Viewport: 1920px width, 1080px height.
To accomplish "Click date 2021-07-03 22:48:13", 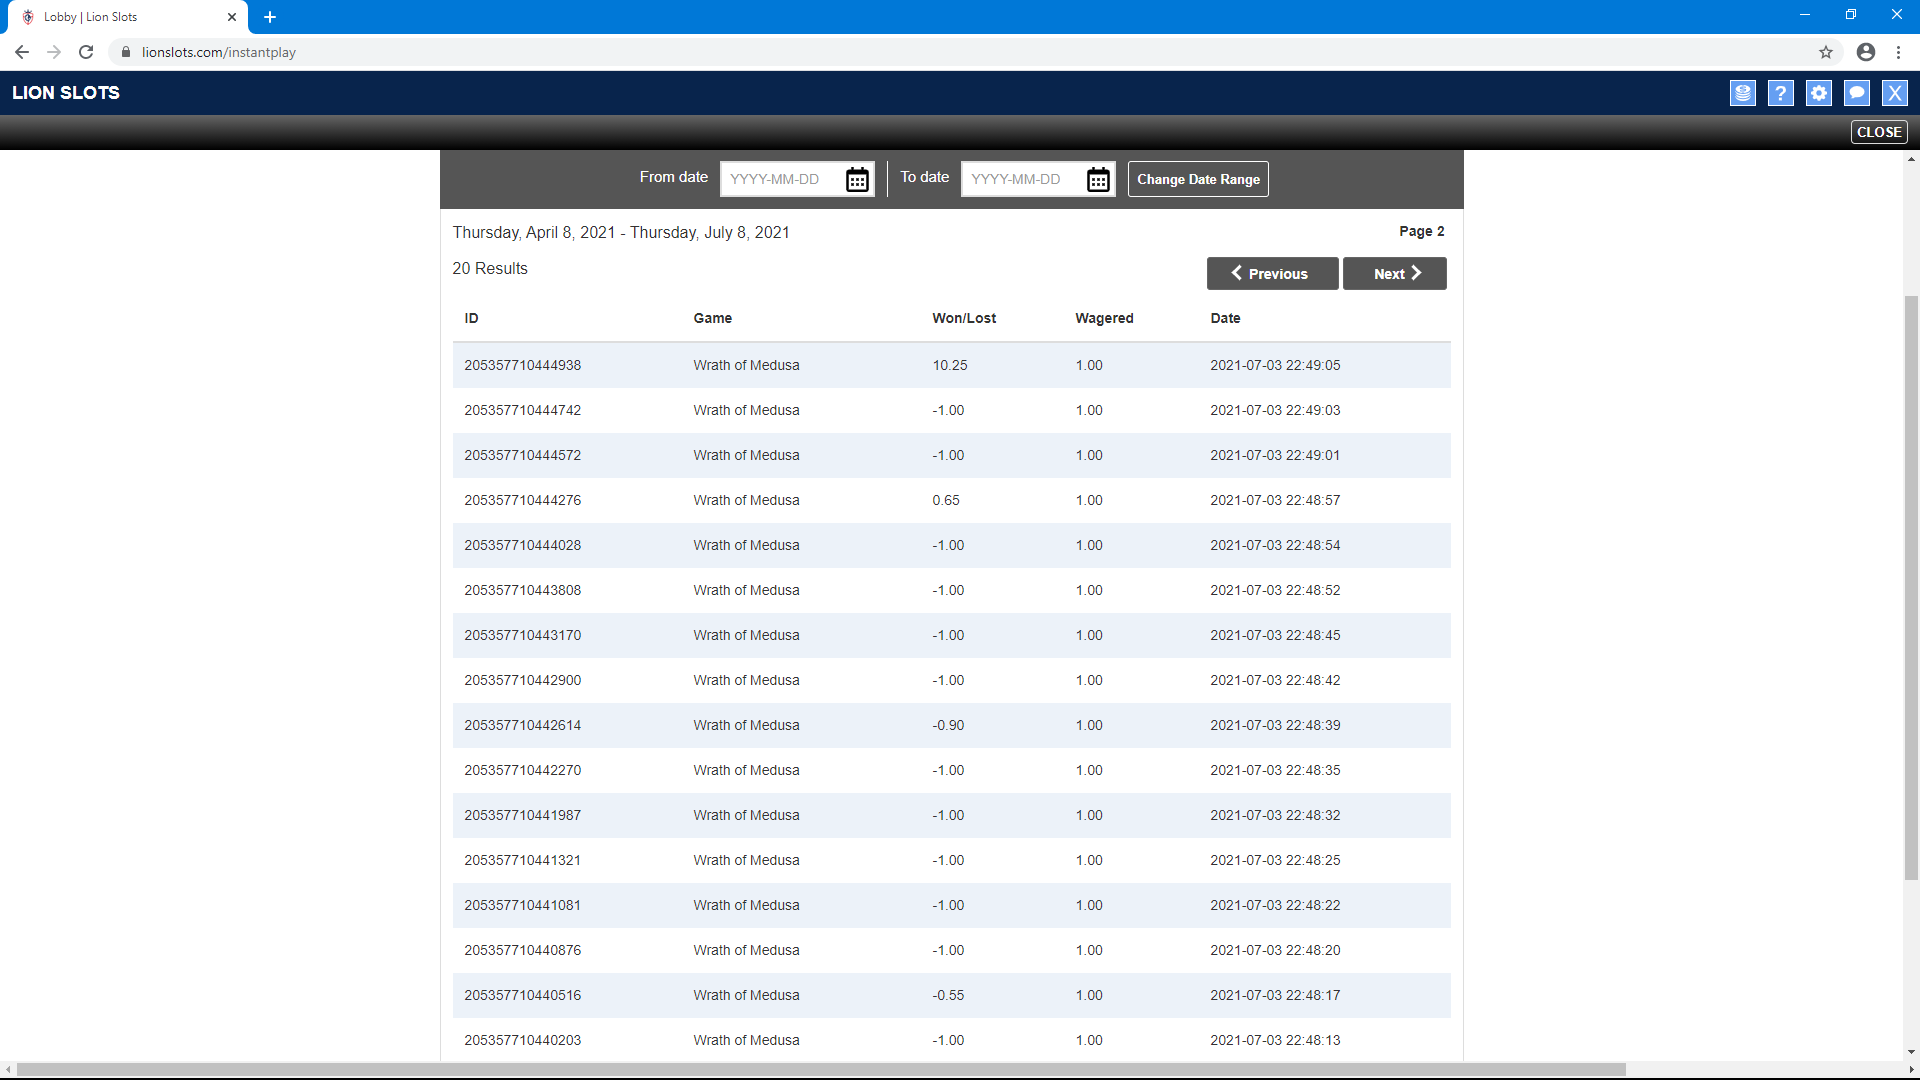I will 1275,1040.
